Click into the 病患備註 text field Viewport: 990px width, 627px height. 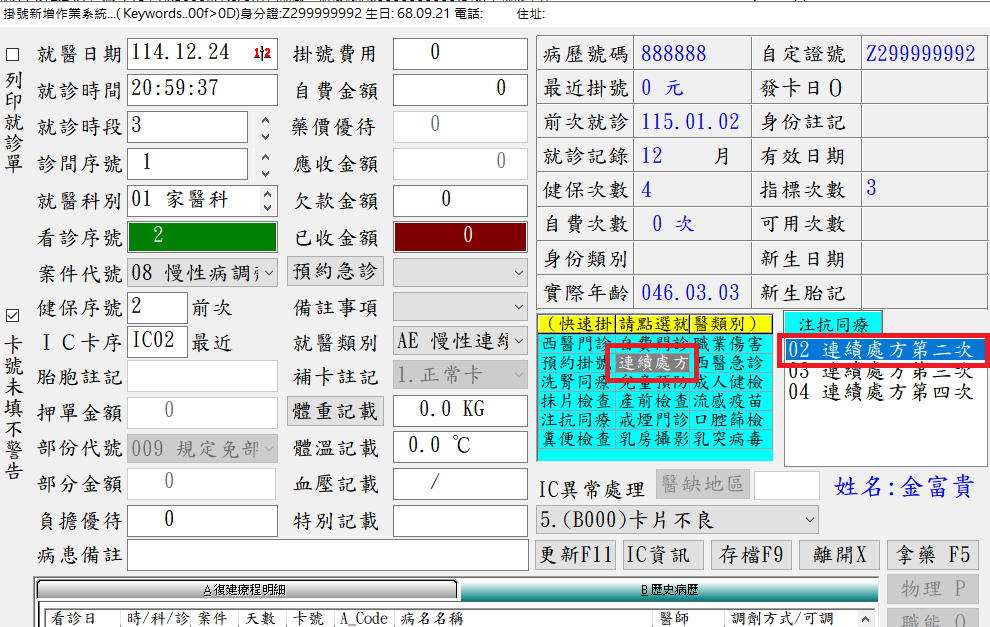pyautogui.click(x=327, y=554)
